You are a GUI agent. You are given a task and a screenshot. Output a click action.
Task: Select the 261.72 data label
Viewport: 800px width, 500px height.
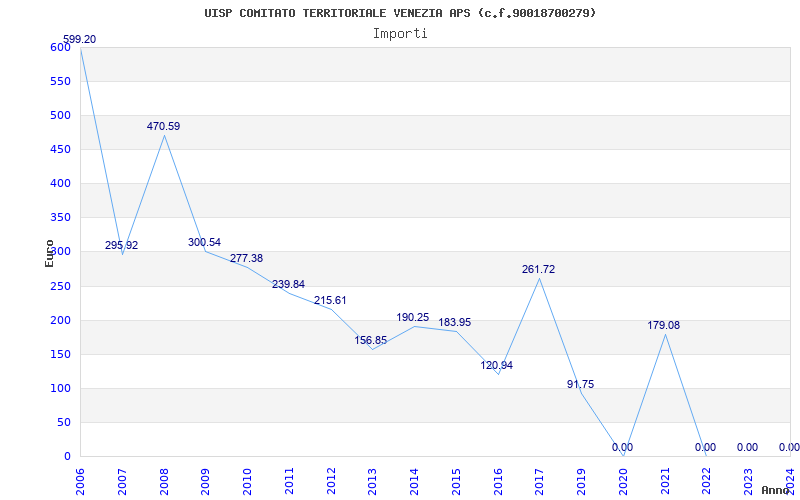click(x=538, y=269)
